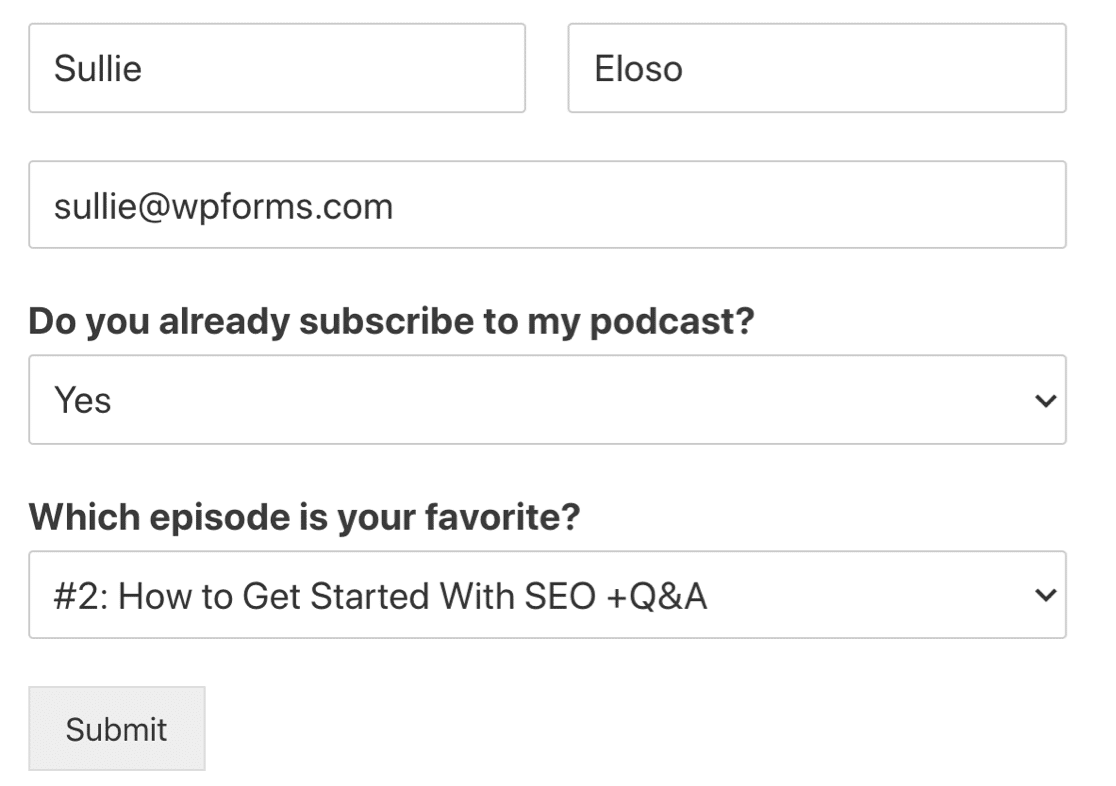Screen dimensions: 1116x786
Task: Click the word 'Yes' in the subscribe select
Action: pos(83,400)
